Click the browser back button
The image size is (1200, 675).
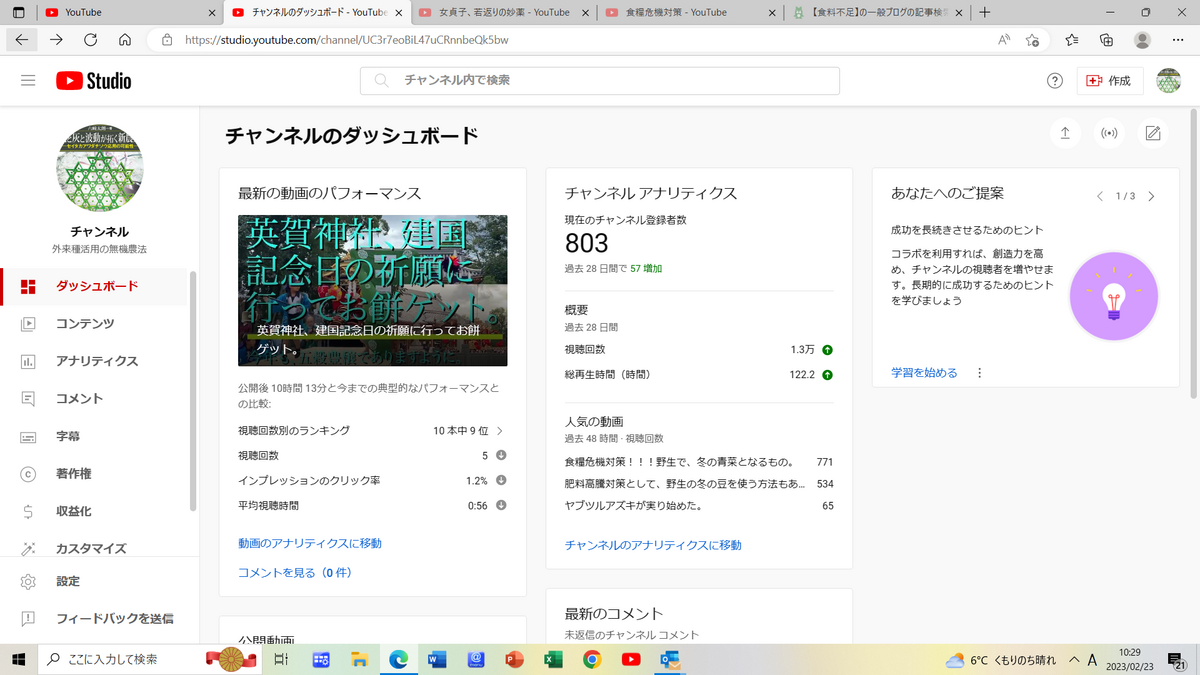click(21, 40)
